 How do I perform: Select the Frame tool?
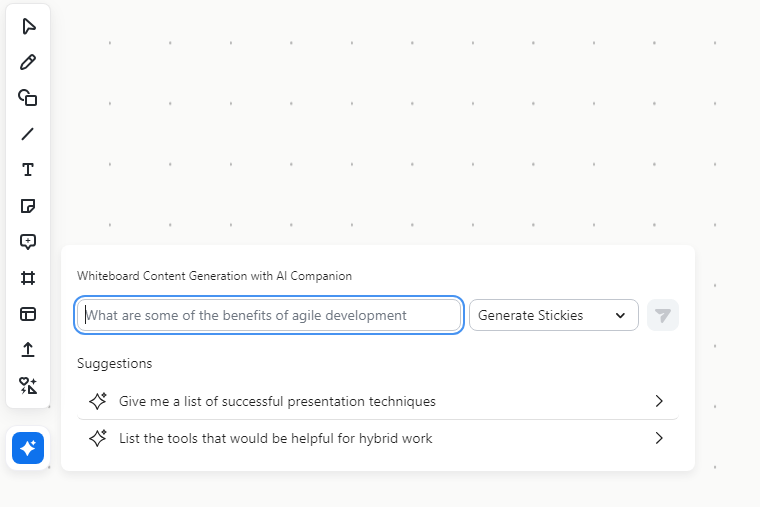tap(28, 278)
